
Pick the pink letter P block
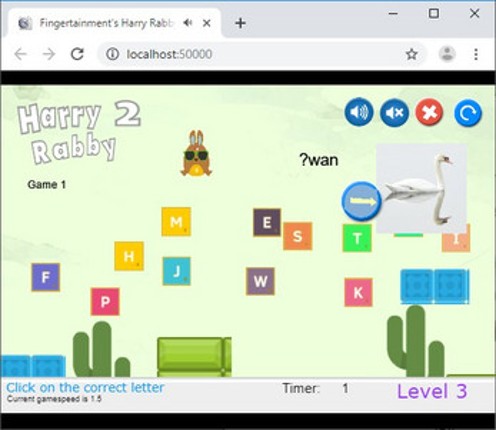coord(105,302)
